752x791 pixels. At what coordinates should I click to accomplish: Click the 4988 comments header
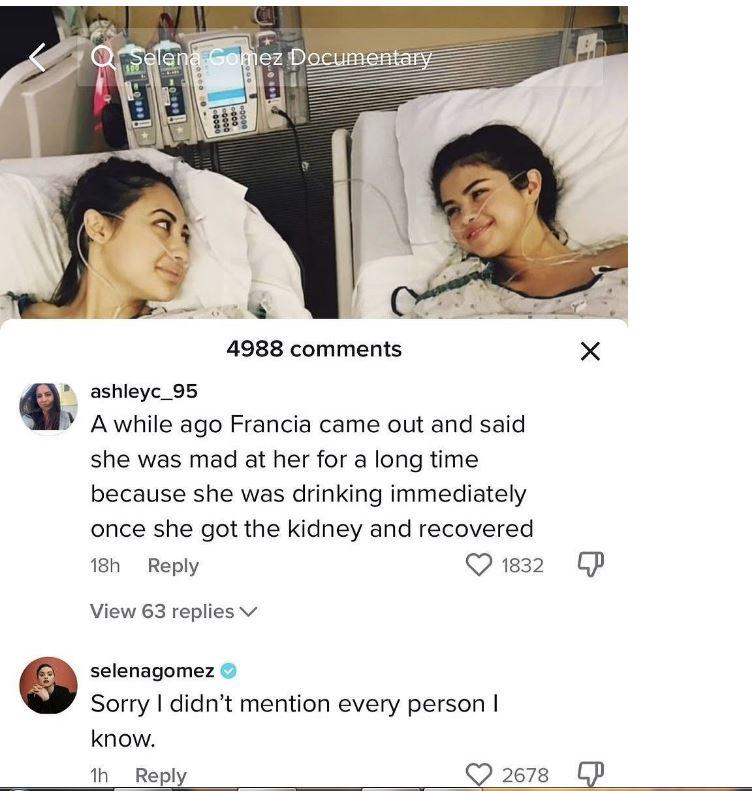coord(314,349)
